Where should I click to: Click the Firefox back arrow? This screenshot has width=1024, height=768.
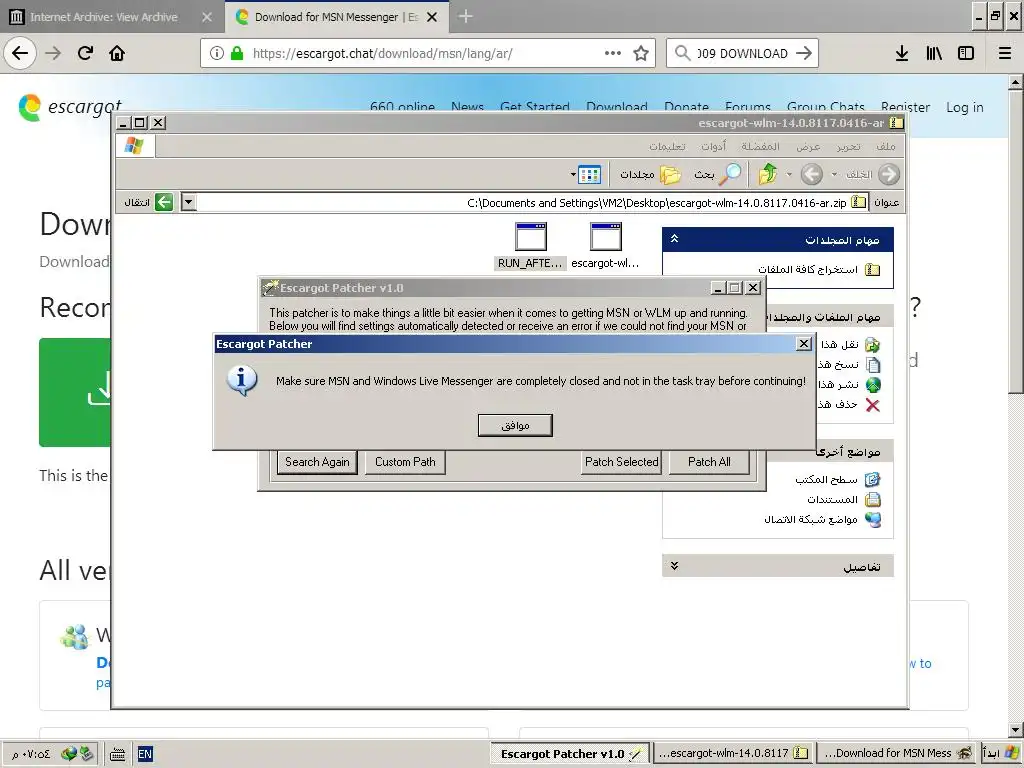(x=20, y=53)
